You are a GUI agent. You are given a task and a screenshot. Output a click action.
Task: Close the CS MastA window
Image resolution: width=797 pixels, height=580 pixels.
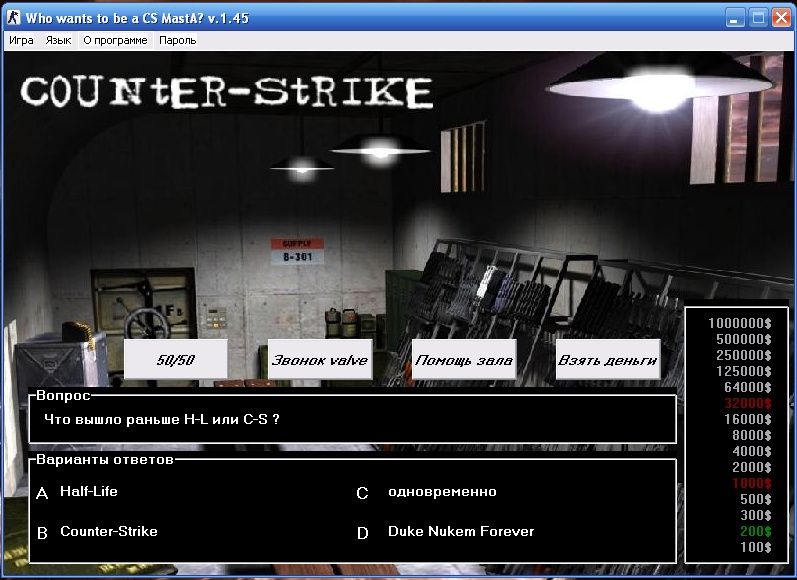pyautogui.click(x=780, y=18)
